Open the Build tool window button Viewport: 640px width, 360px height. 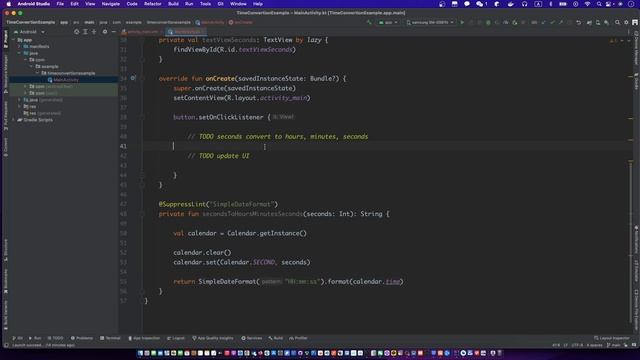pos(276,338)
